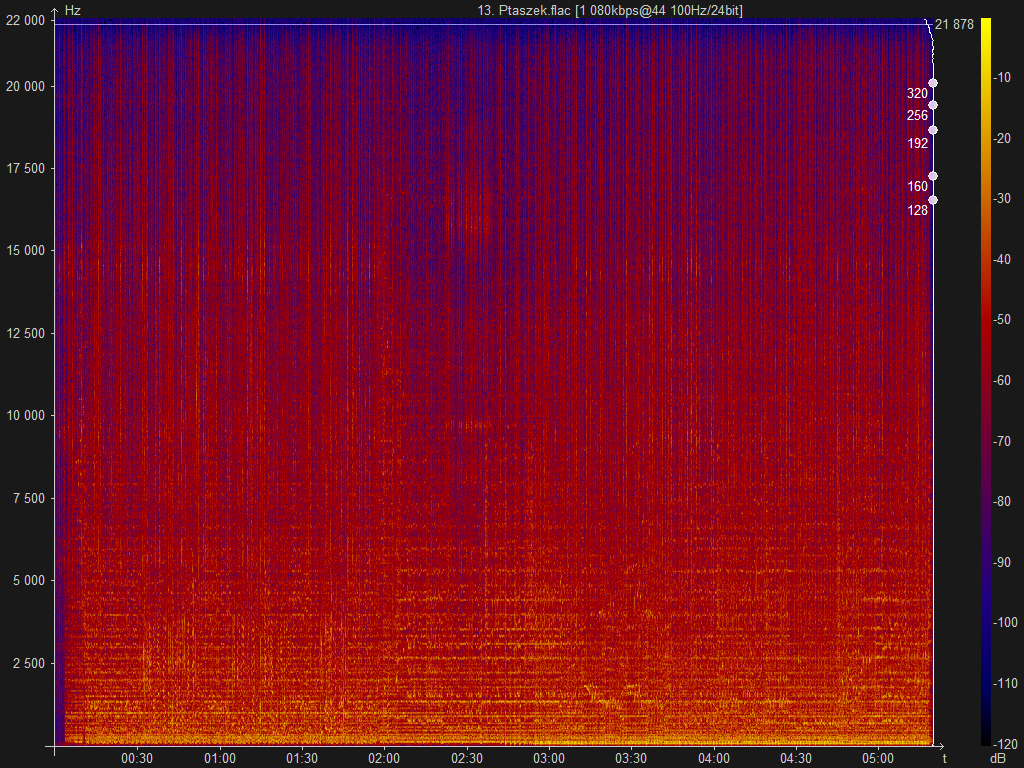The width and height of the screenshot is (1024, 768).
Task: Click the 15 000 frequency axis label
Action: pyautogui.click(x=25, y=251)
